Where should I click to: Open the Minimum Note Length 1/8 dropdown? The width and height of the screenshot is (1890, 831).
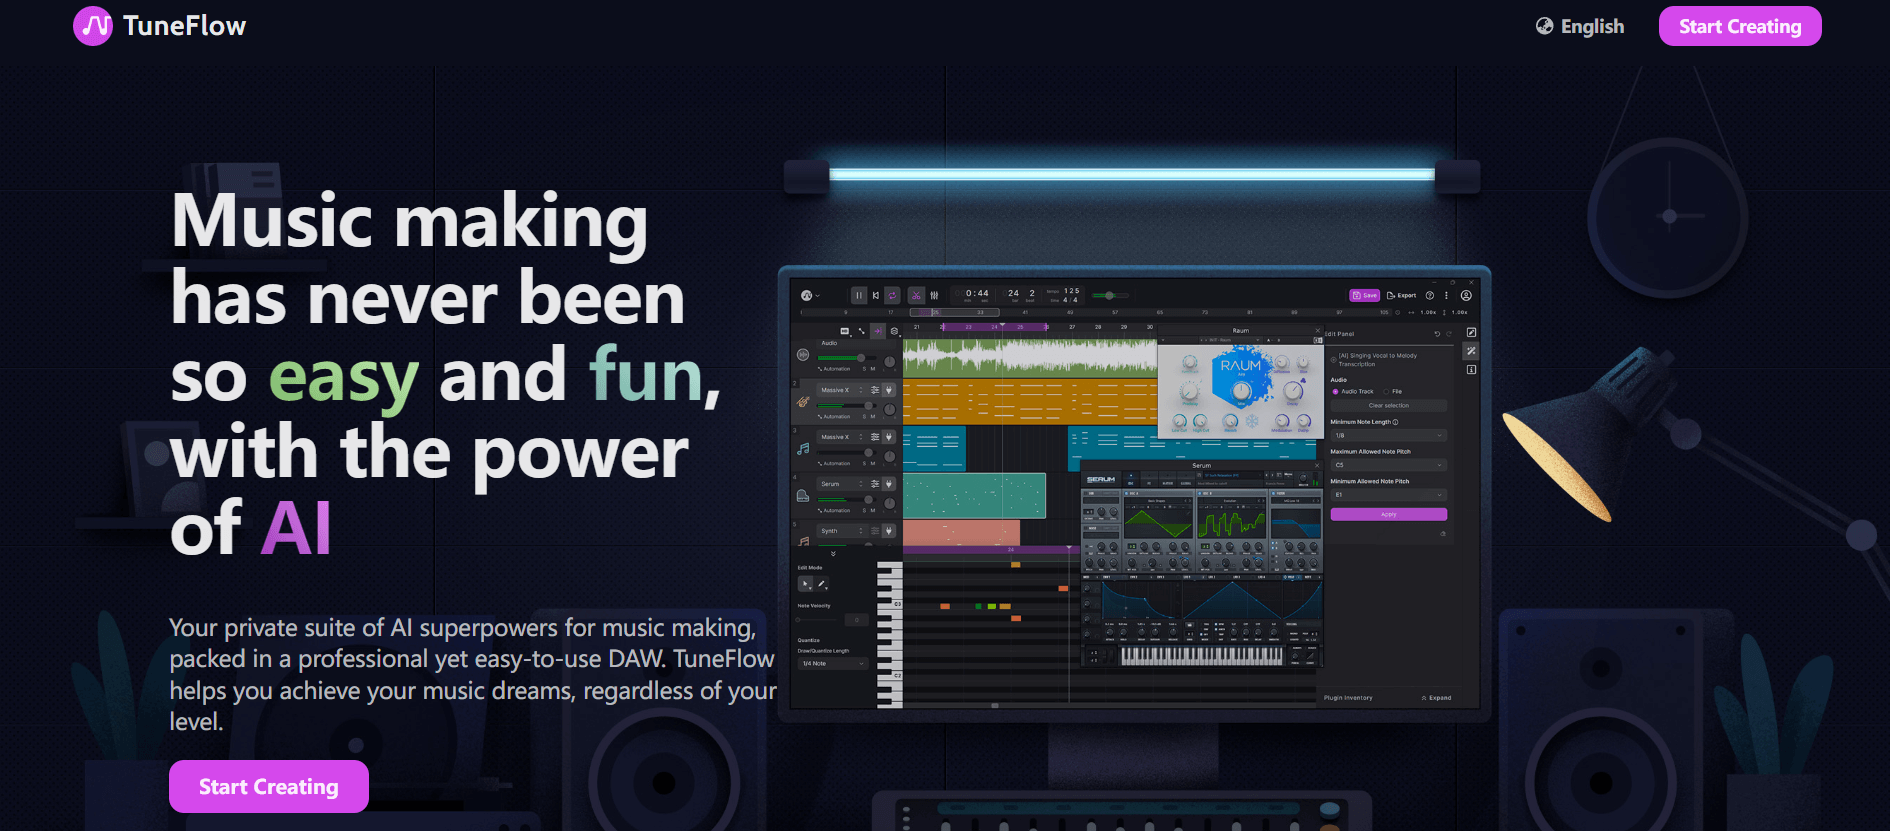click(x=1389, y=435)
